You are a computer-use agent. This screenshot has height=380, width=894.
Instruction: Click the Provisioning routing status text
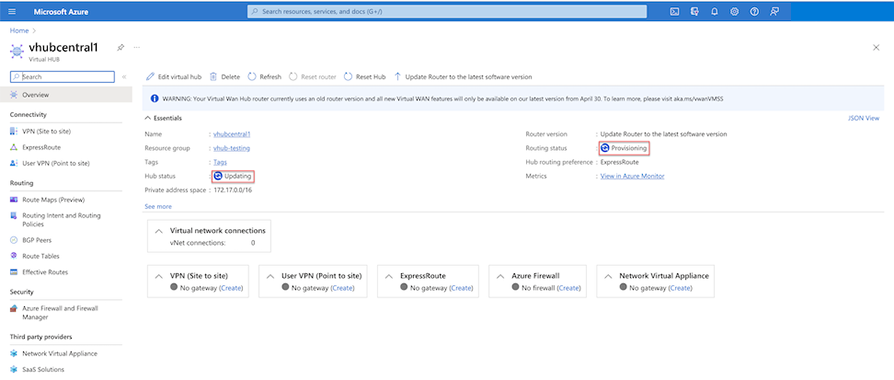click(629, 148)
